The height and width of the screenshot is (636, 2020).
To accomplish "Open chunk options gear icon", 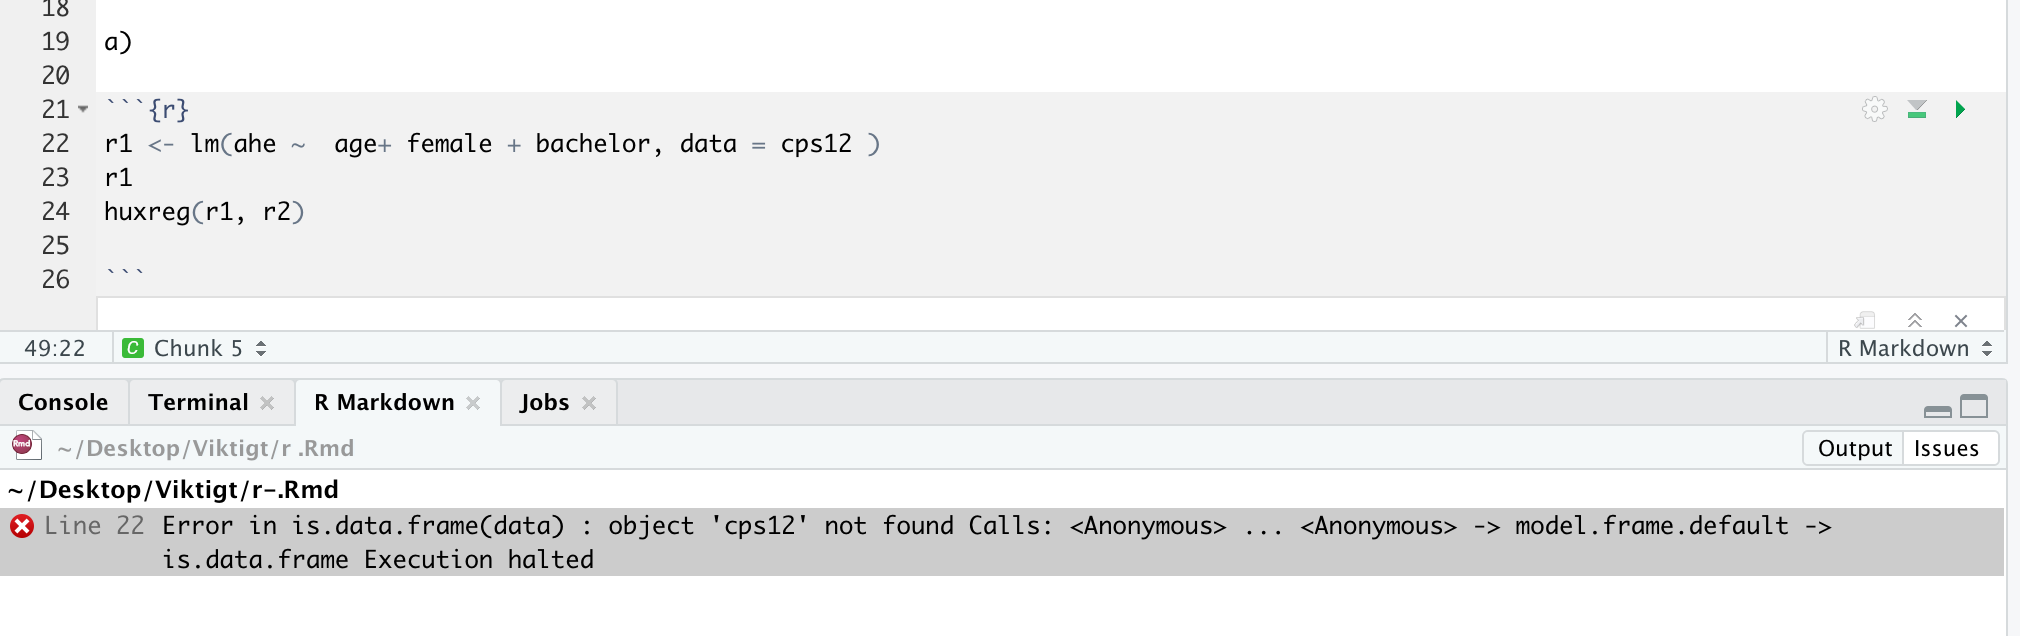I will point(1875,109).
